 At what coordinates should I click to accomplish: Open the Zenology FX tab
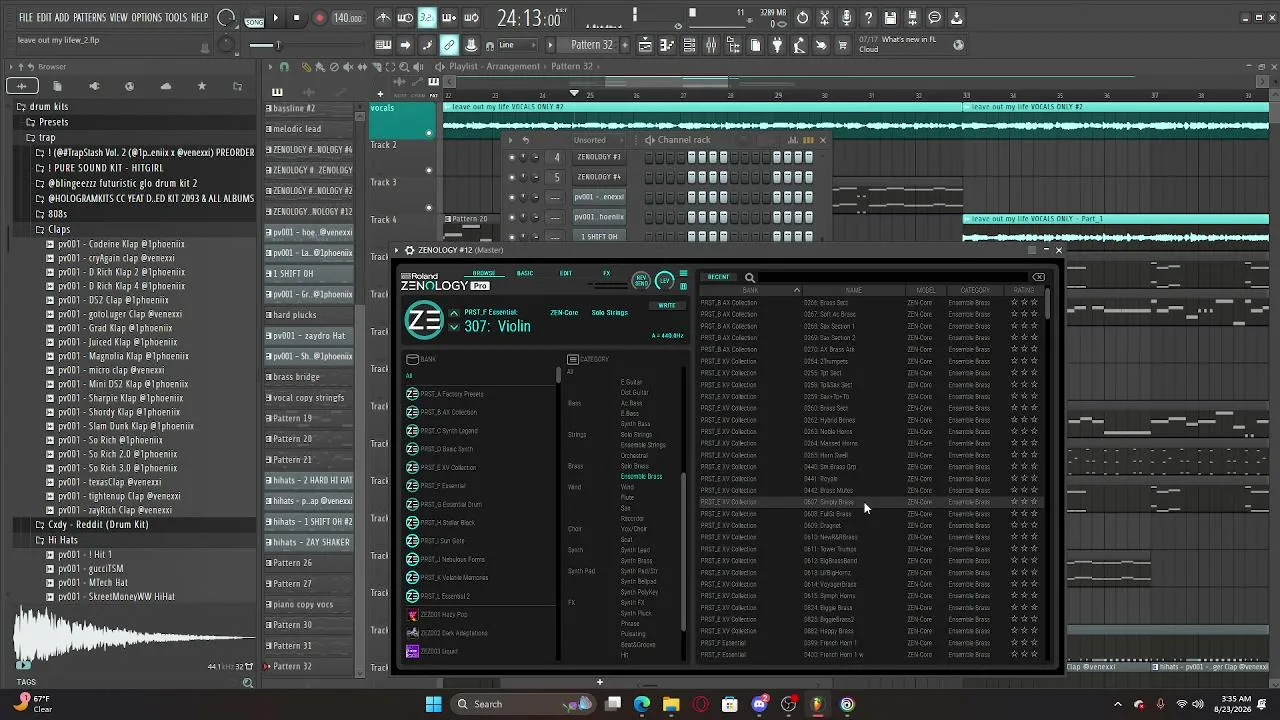(606, 274)
